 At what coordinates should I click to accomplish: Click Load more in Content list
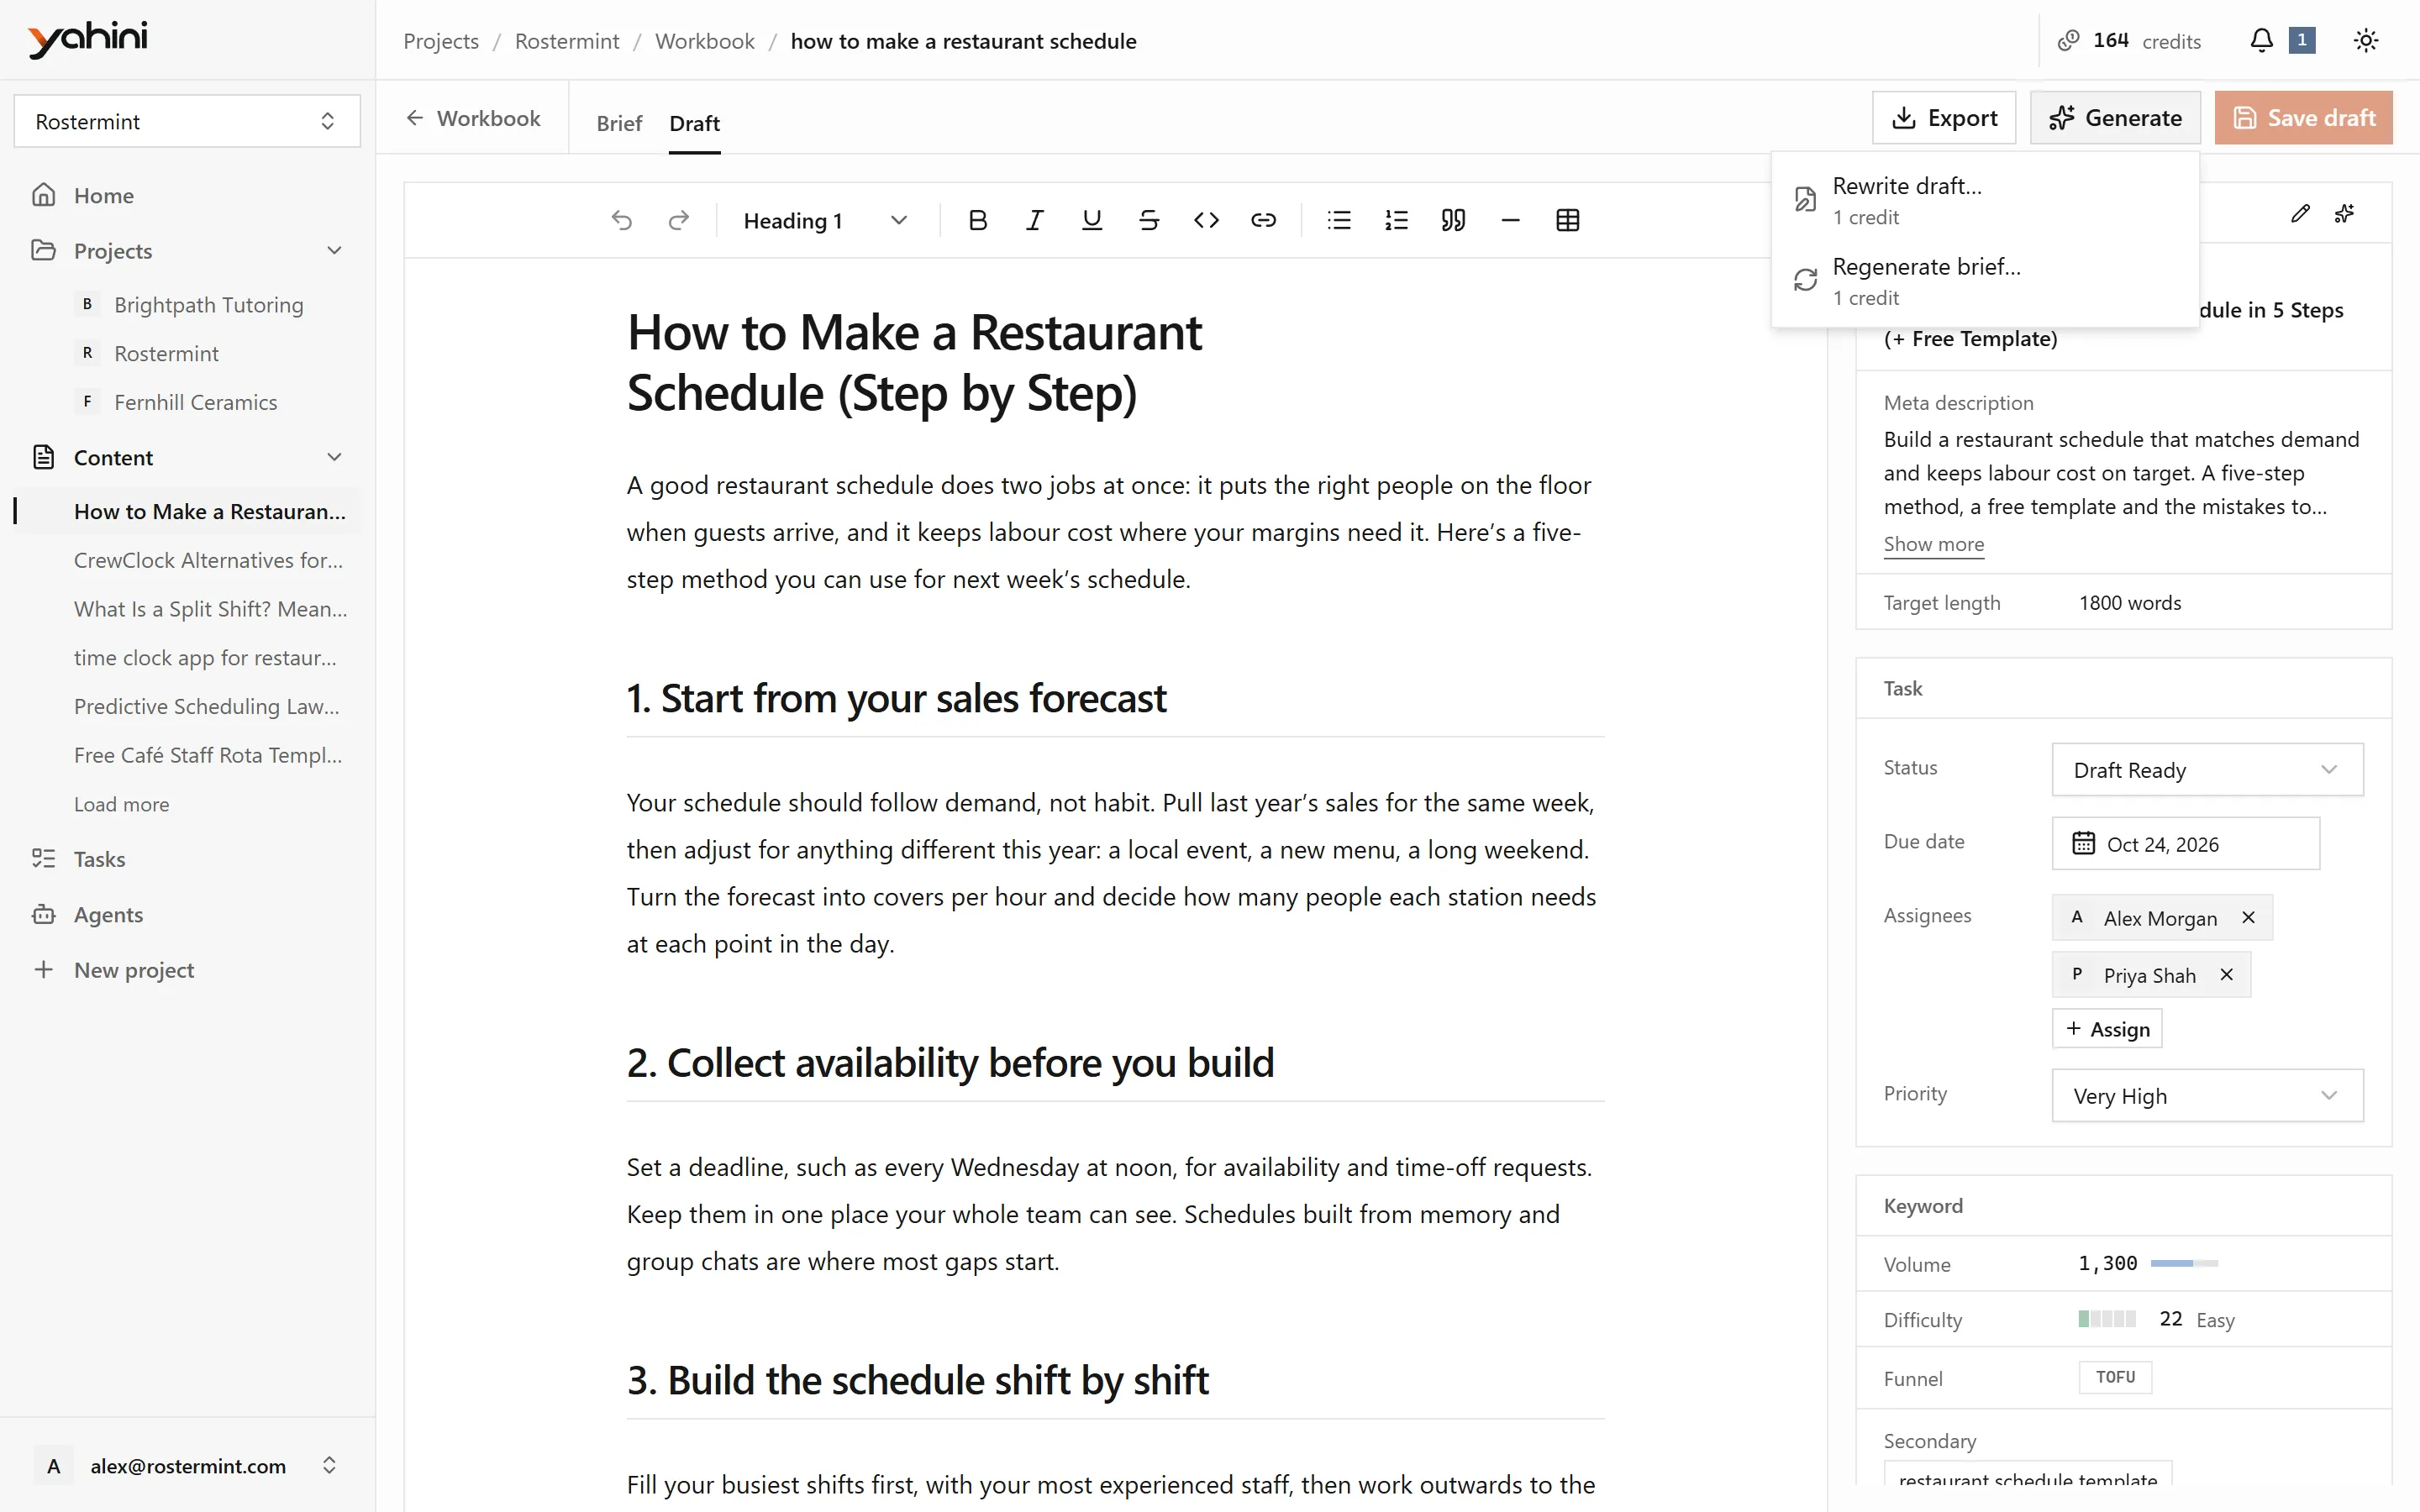click(121, 804)
